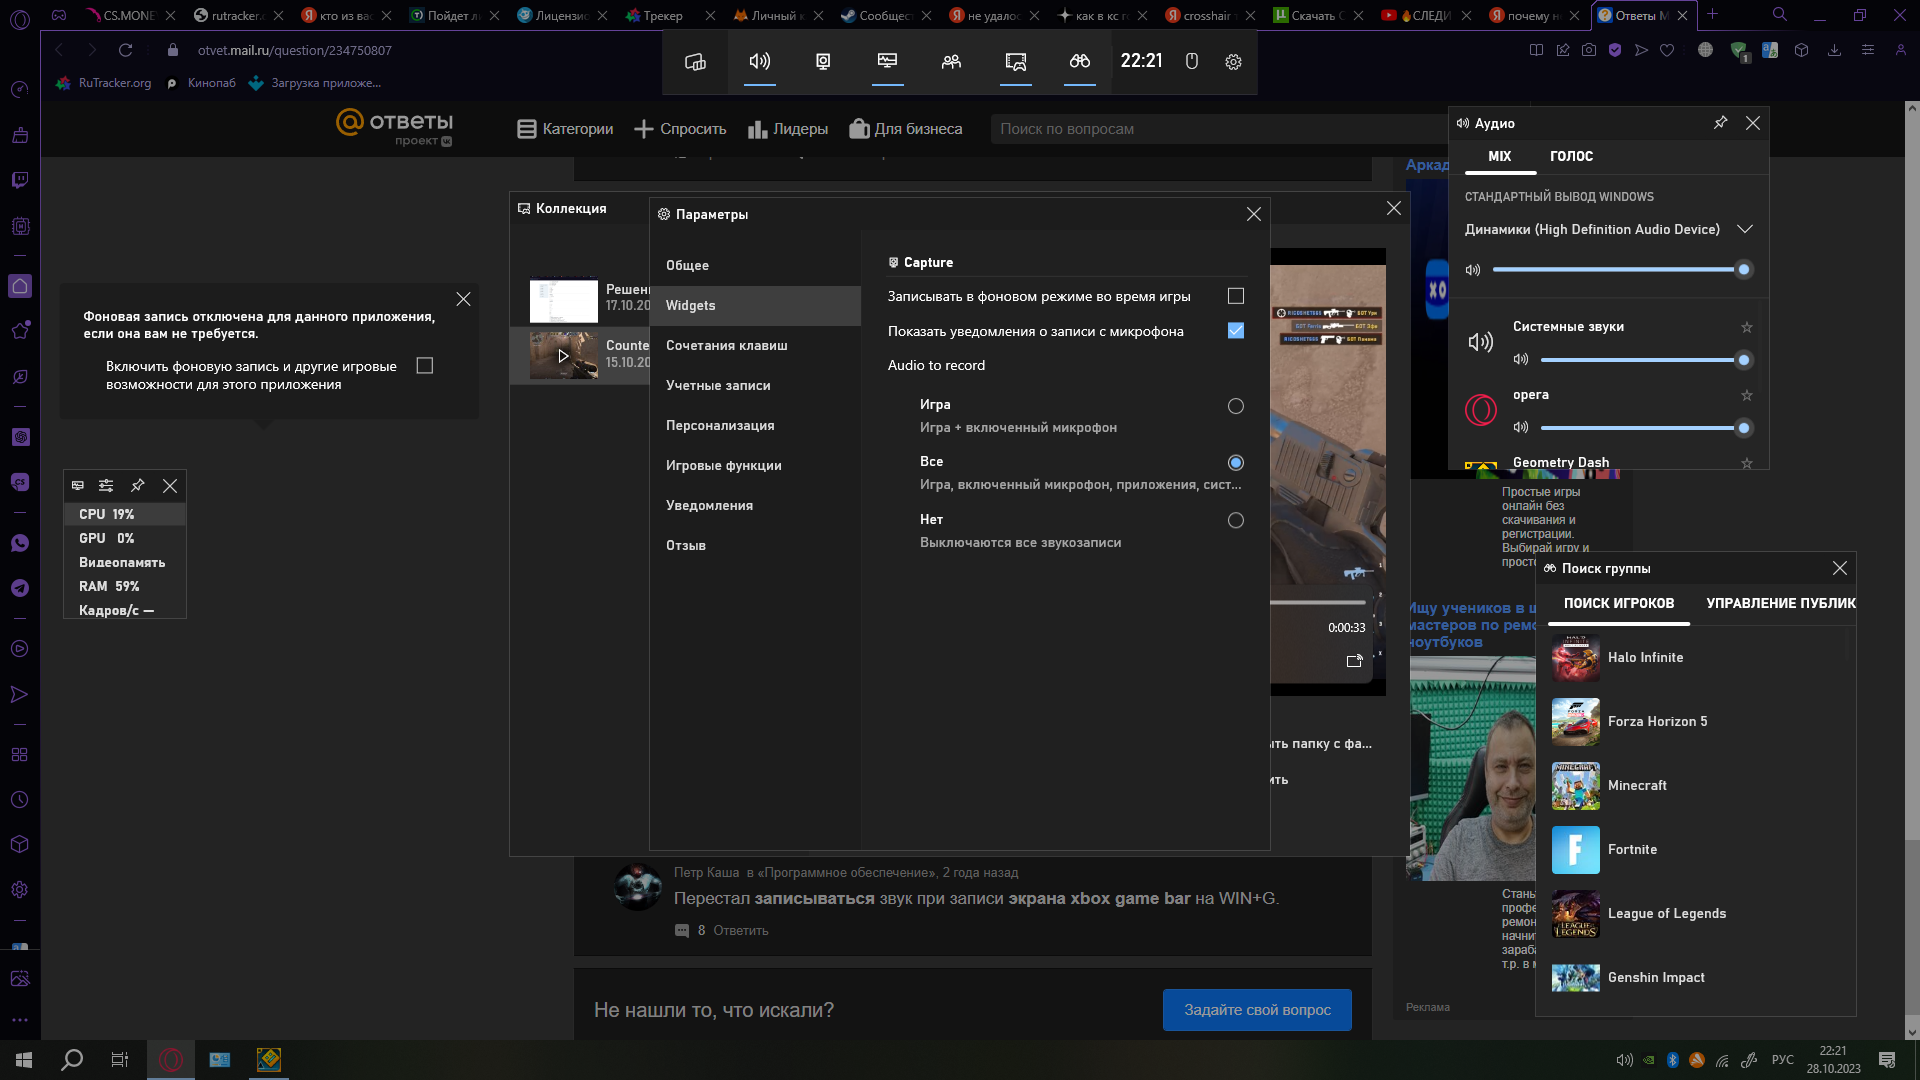
Task: Click the share icon under the video preview
Action: point(1355,661)
